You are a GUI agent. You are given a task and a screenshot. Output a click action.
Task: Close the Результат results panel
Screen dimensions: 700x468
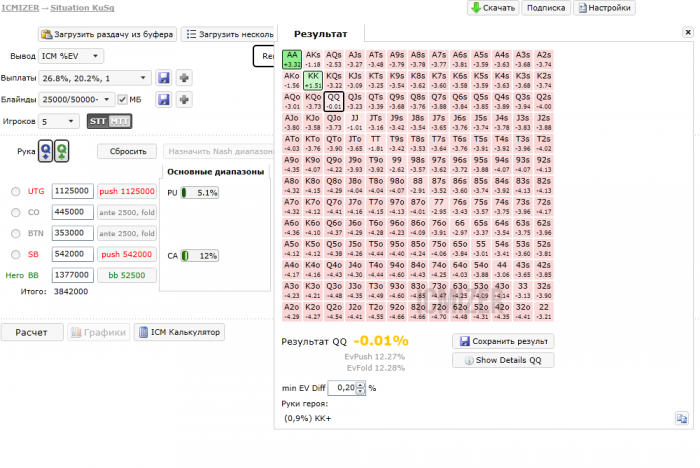coord(688,32)
